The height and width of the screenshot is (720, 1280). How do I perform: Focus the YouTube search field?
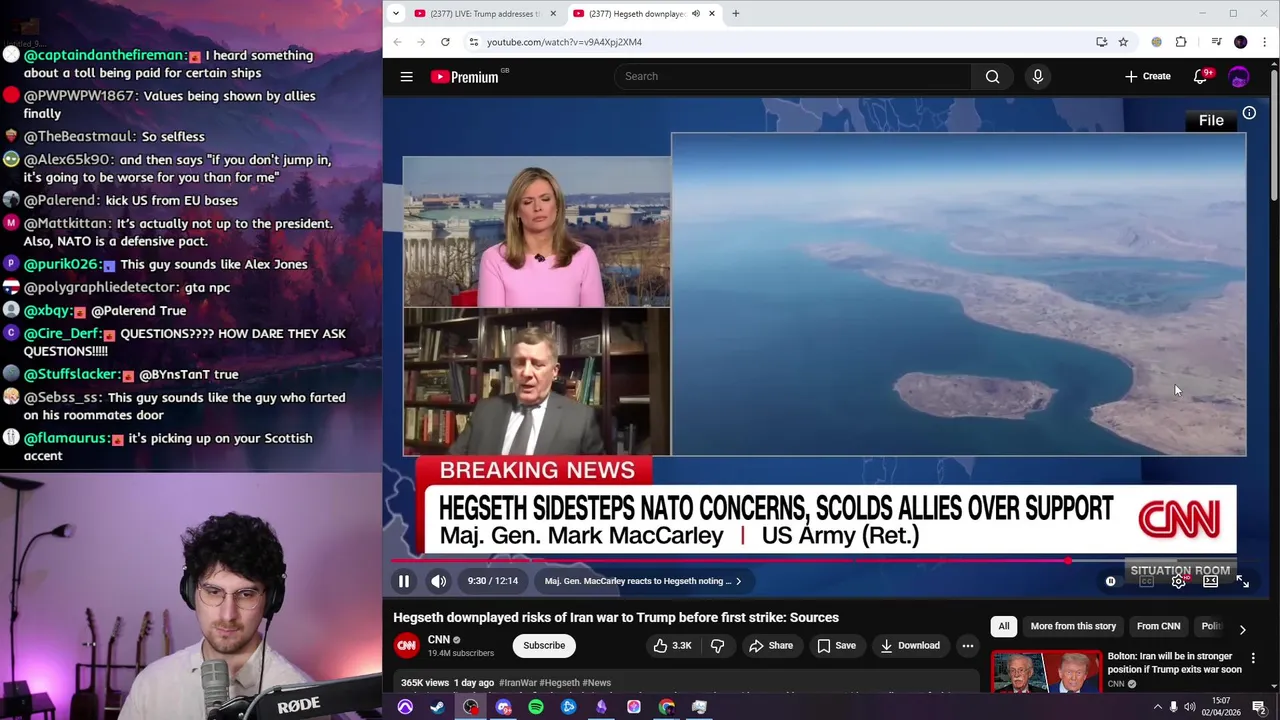tap(793, 76)
